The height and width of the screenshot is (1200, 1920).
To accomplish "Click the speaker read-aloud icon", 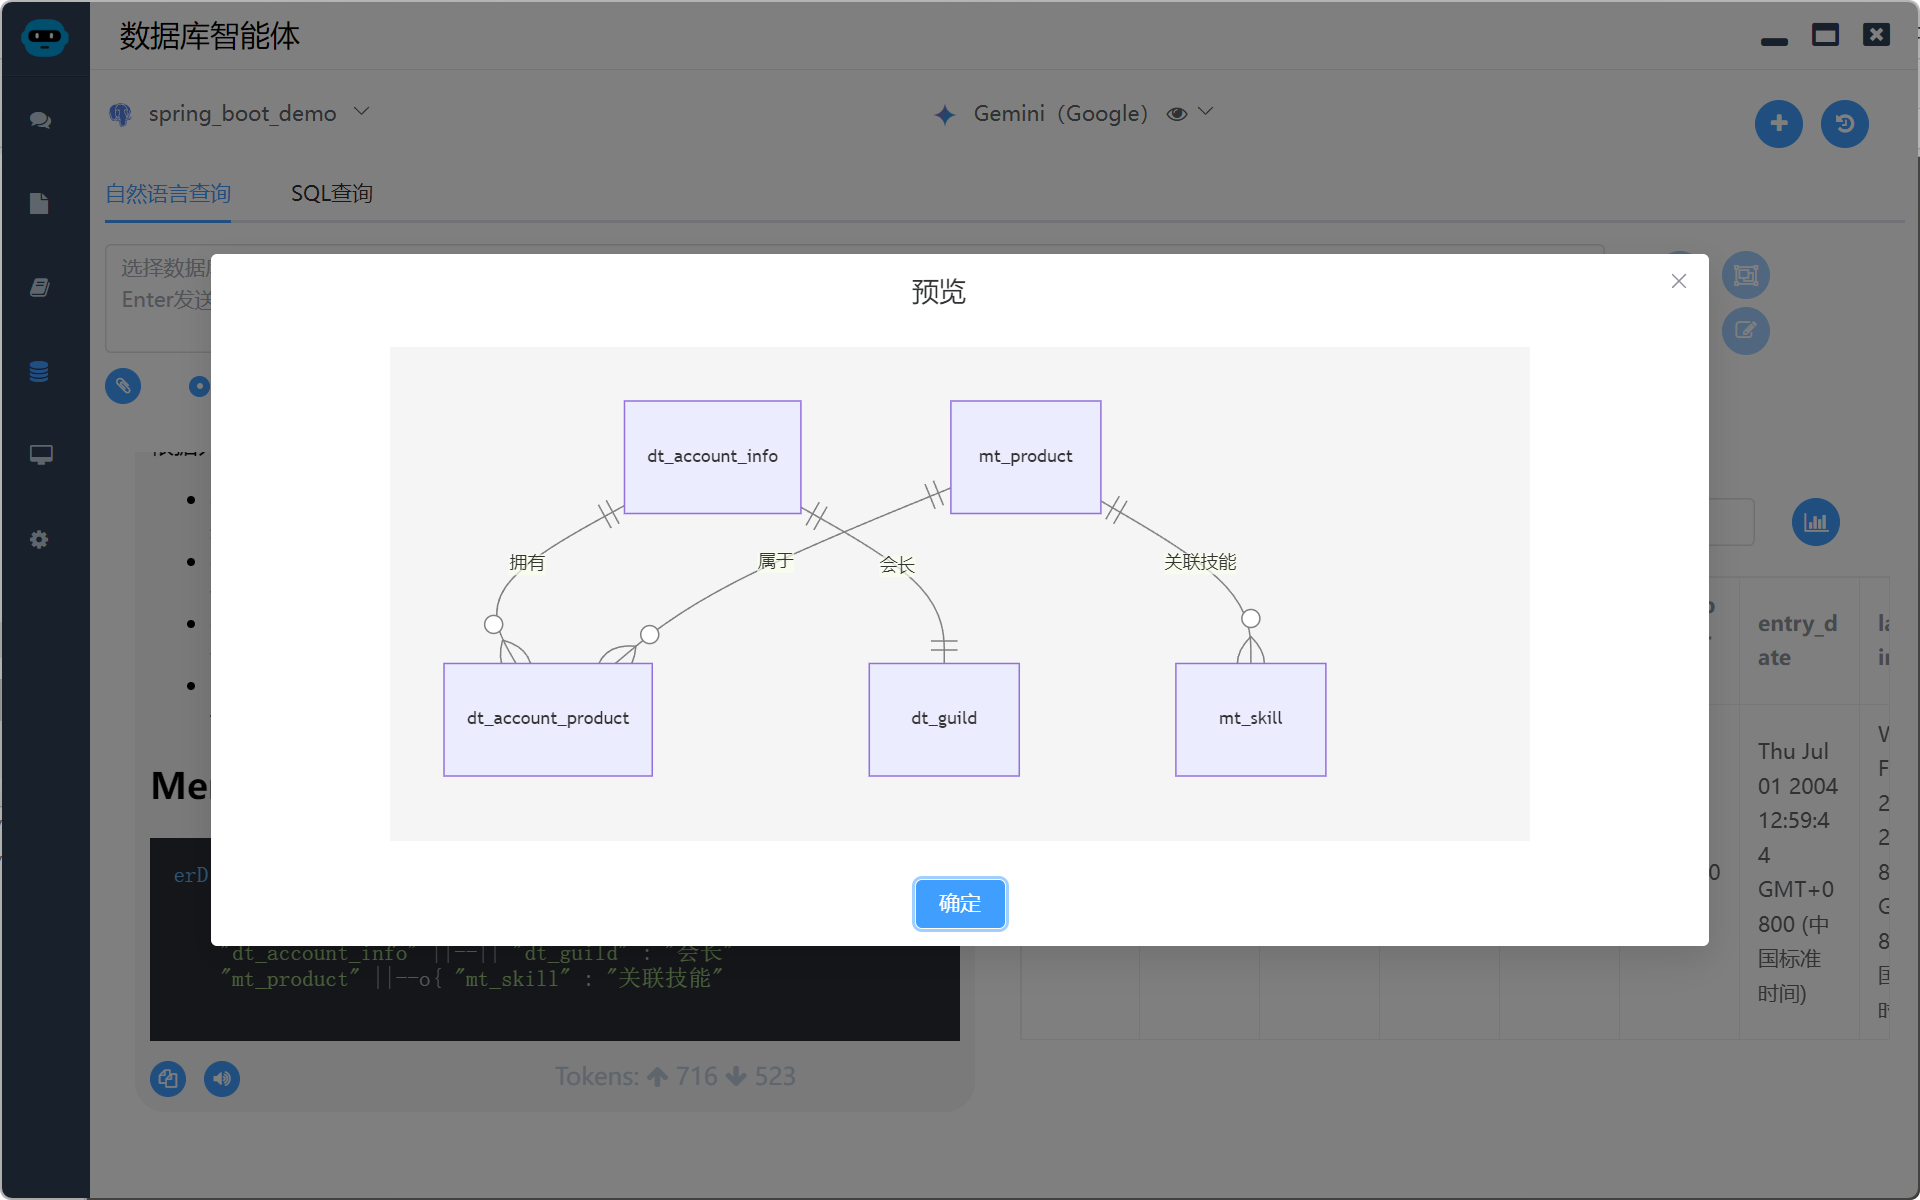I will pyautogui.click(x=222, y=1078).
